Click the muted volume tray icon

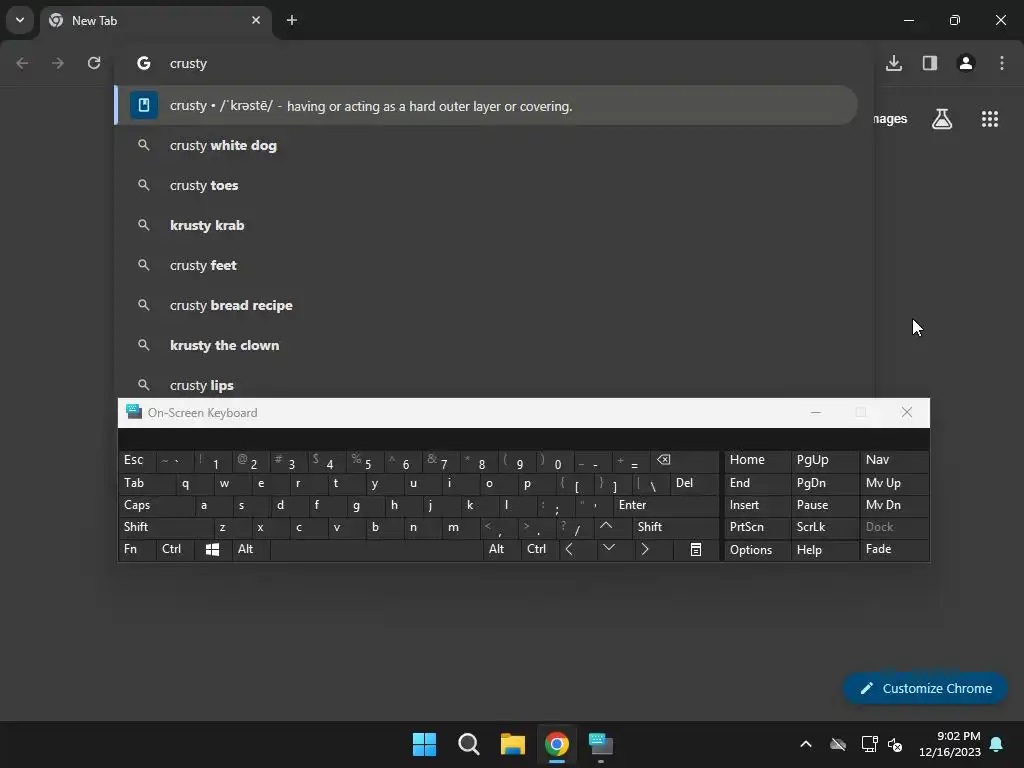895,744
